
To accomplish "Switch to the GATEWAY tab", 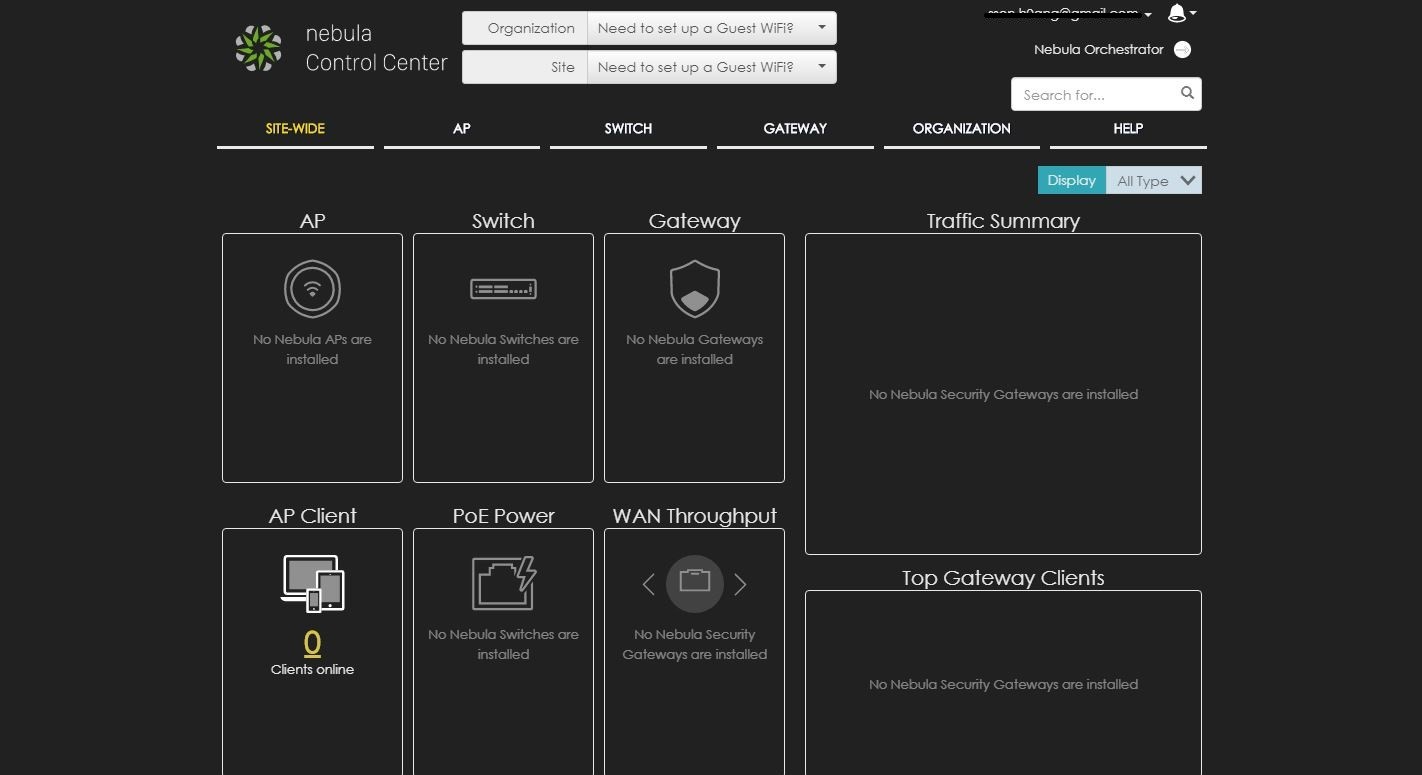I will click(795, 129).
